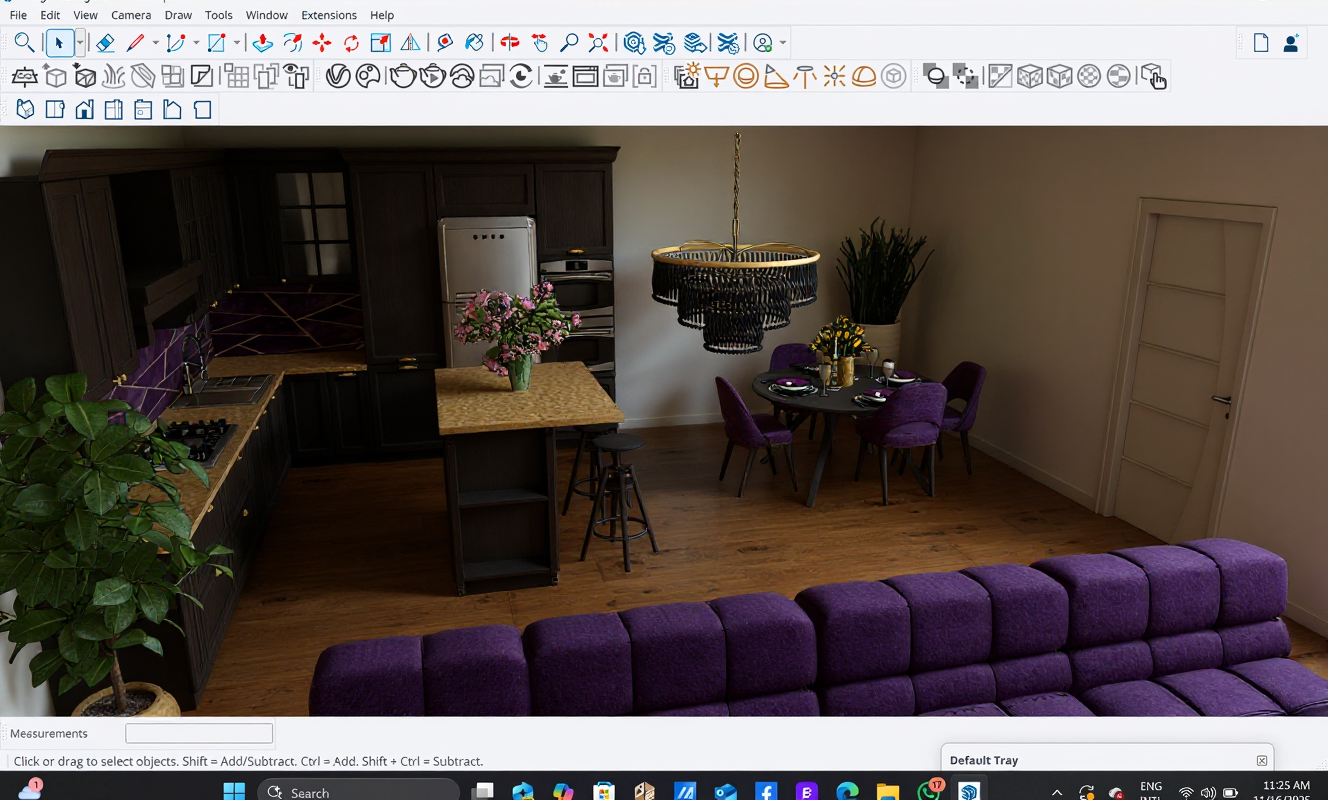The width and height of the screenshot is (1328, 800).
Task: Open the V-Ray Asset Editor
Action: click(339, 77)
